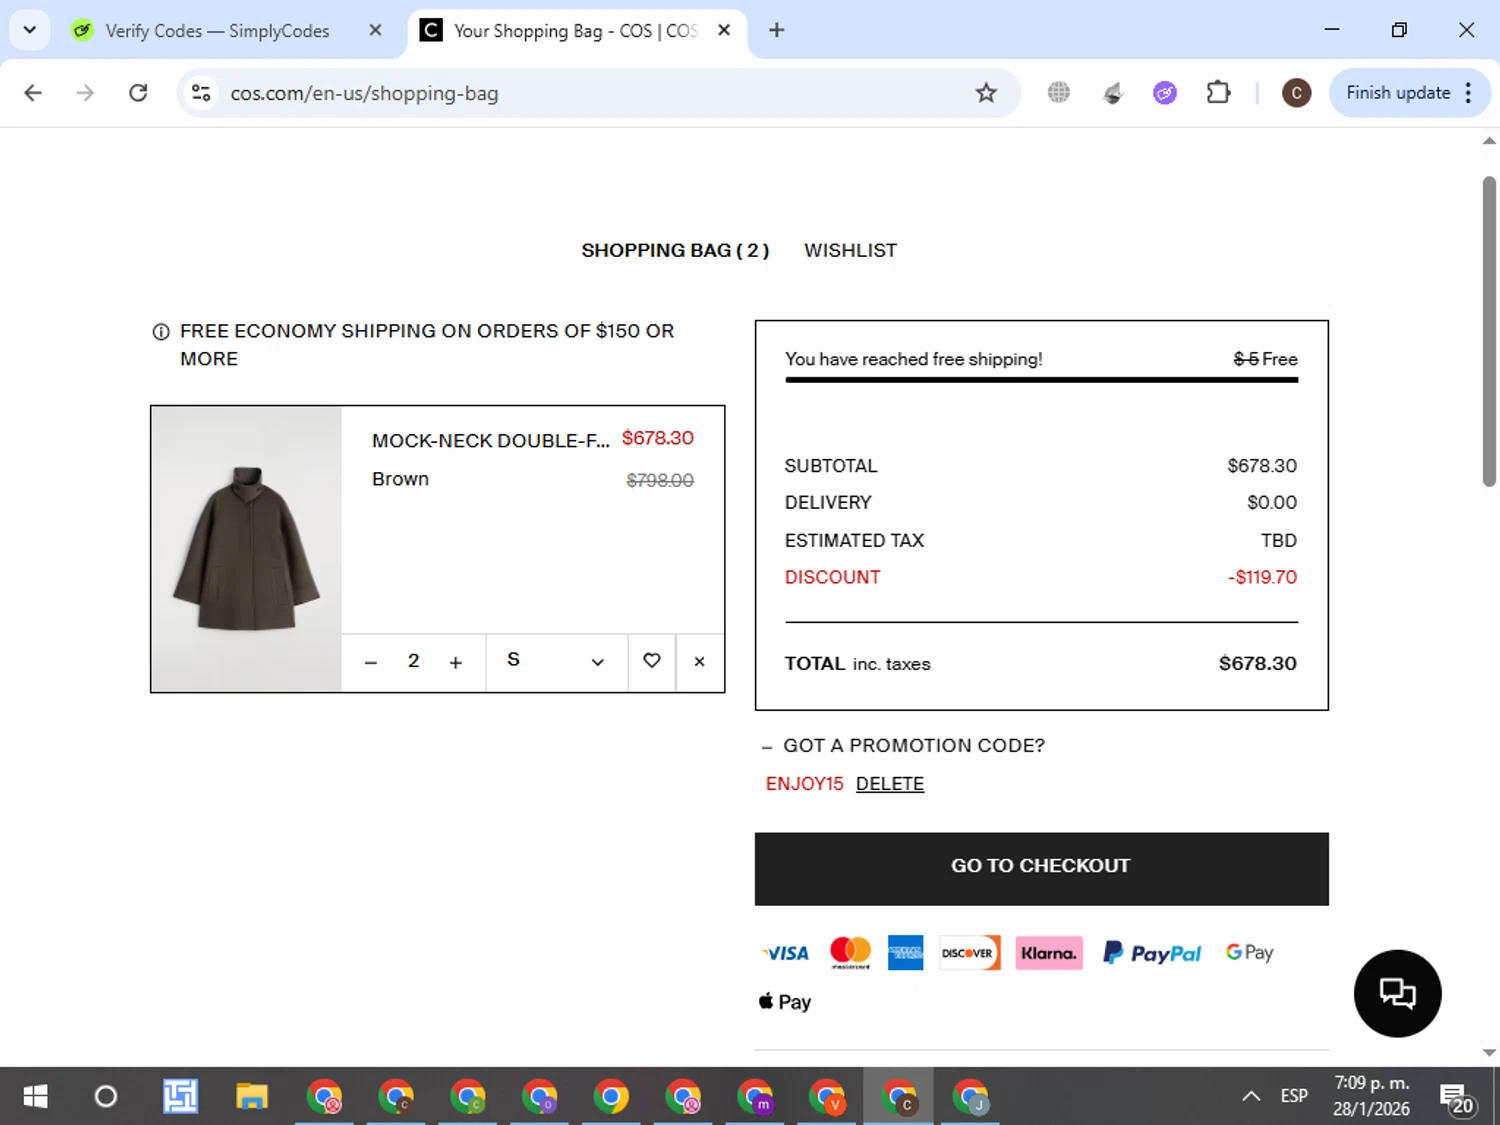Collapse the Got a promotion code section
Viewport: 1500px width, 1125px height.
[x=904, y=746]
